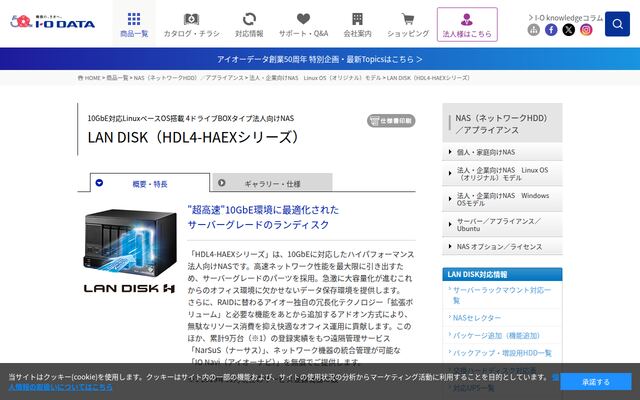Open the 商品一覧 grid menu

134,24
